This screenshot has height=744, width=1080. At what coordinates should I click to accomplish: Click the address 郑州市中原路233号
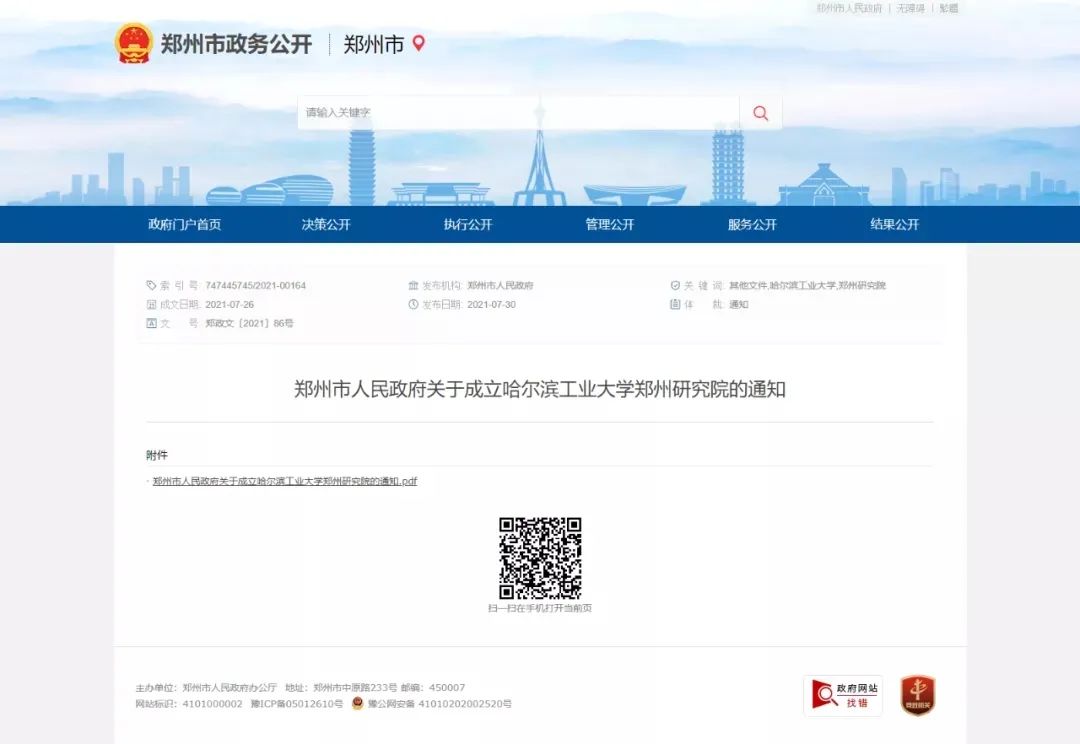pos(355,688)
